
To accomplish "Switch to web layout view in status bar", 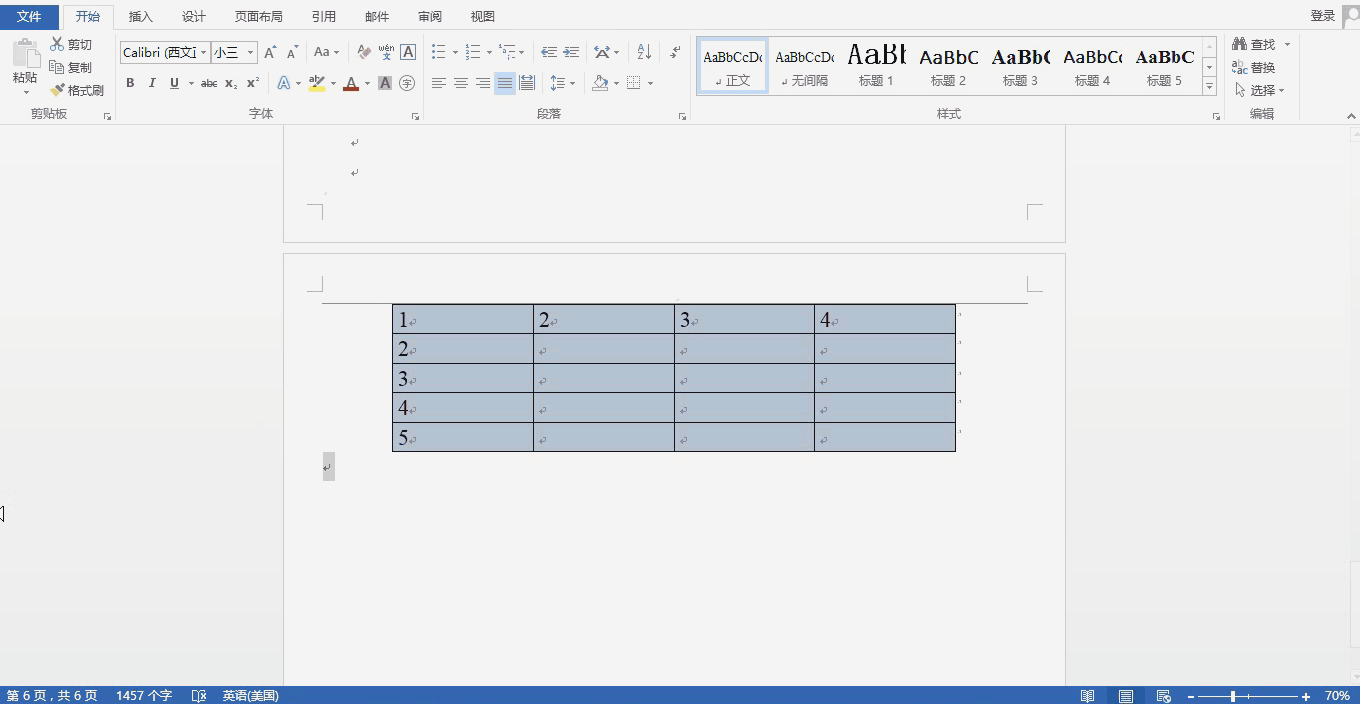I will click(x=1163, y=696).
